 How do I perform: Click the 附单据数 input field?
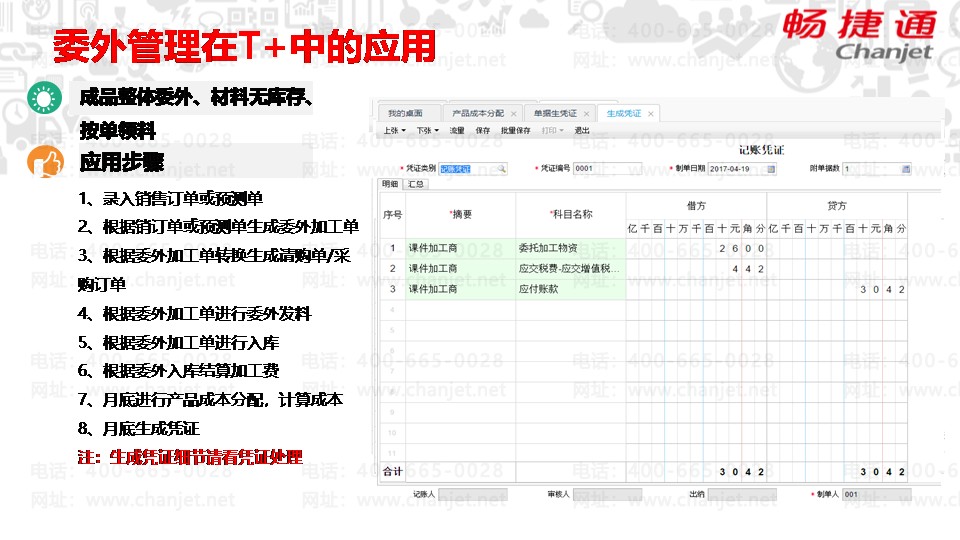[877, 168]
